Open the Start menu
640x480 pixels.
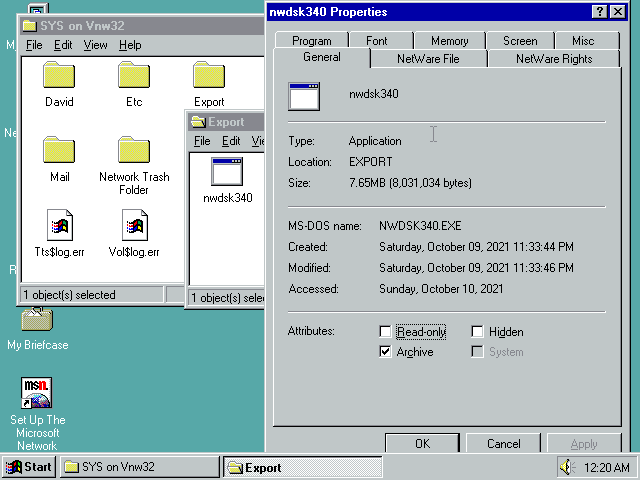coord(29,467)
